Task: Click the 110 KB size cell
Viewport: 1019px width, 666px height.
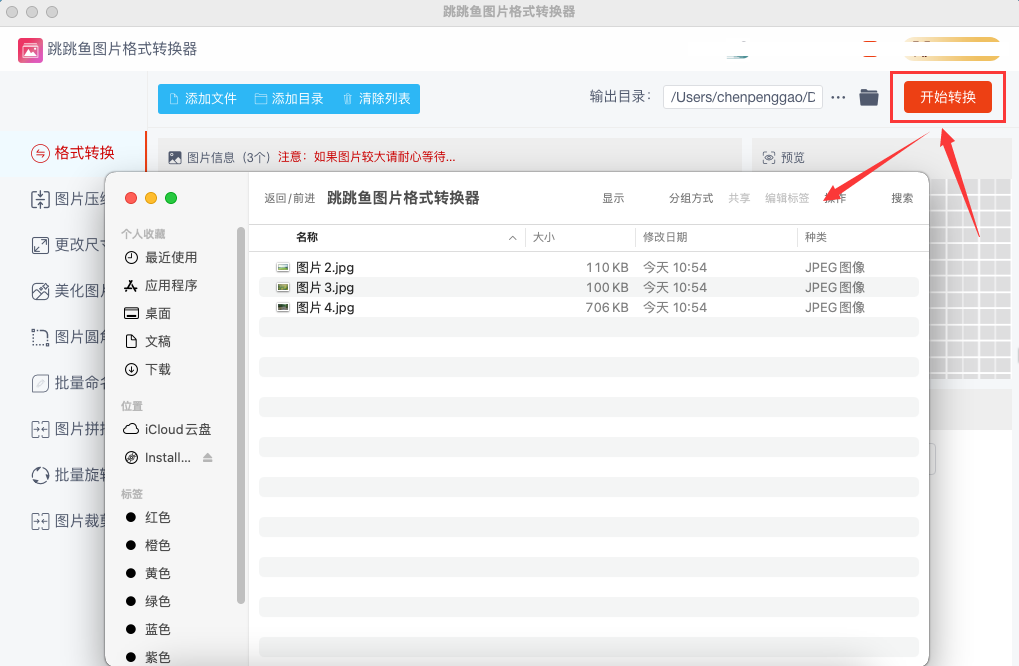Action: tap(607, 267)
